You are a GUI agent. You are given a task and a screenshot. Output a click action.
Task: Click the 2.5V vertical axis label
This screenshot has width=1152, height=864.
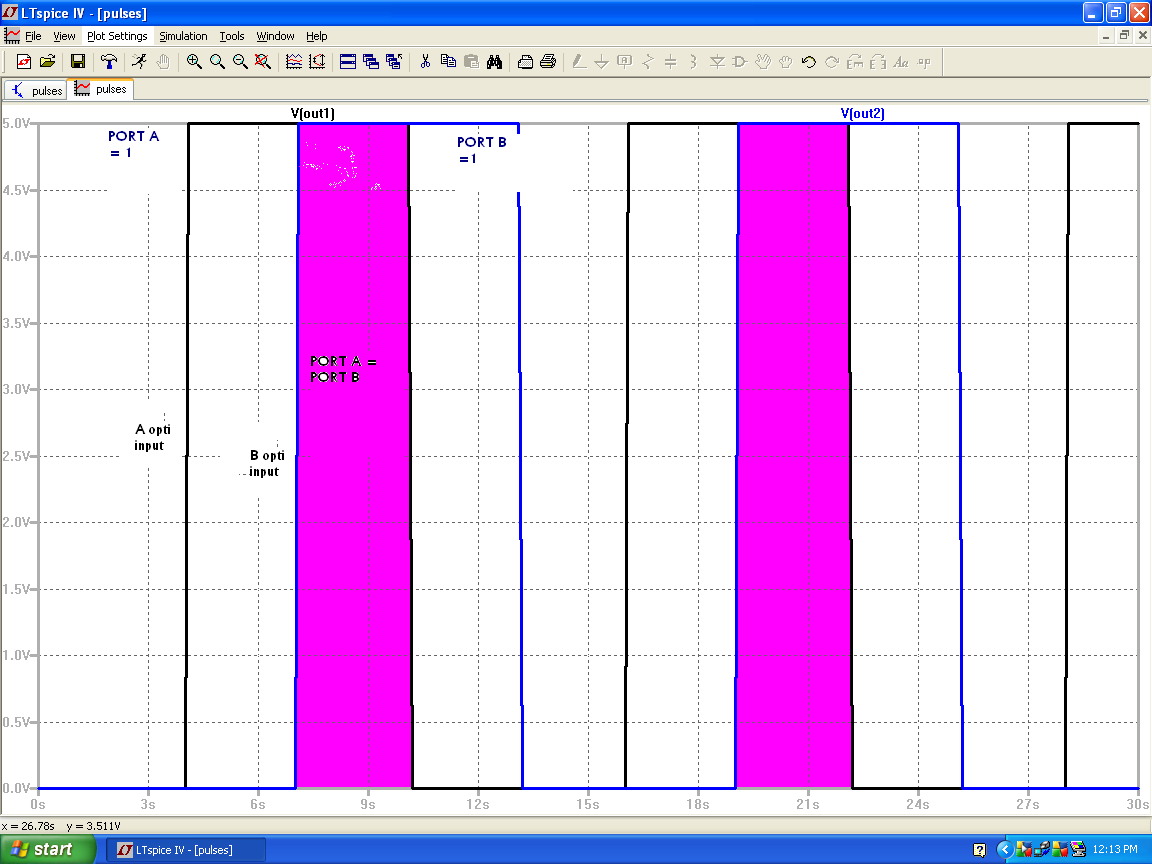[15, 456]
